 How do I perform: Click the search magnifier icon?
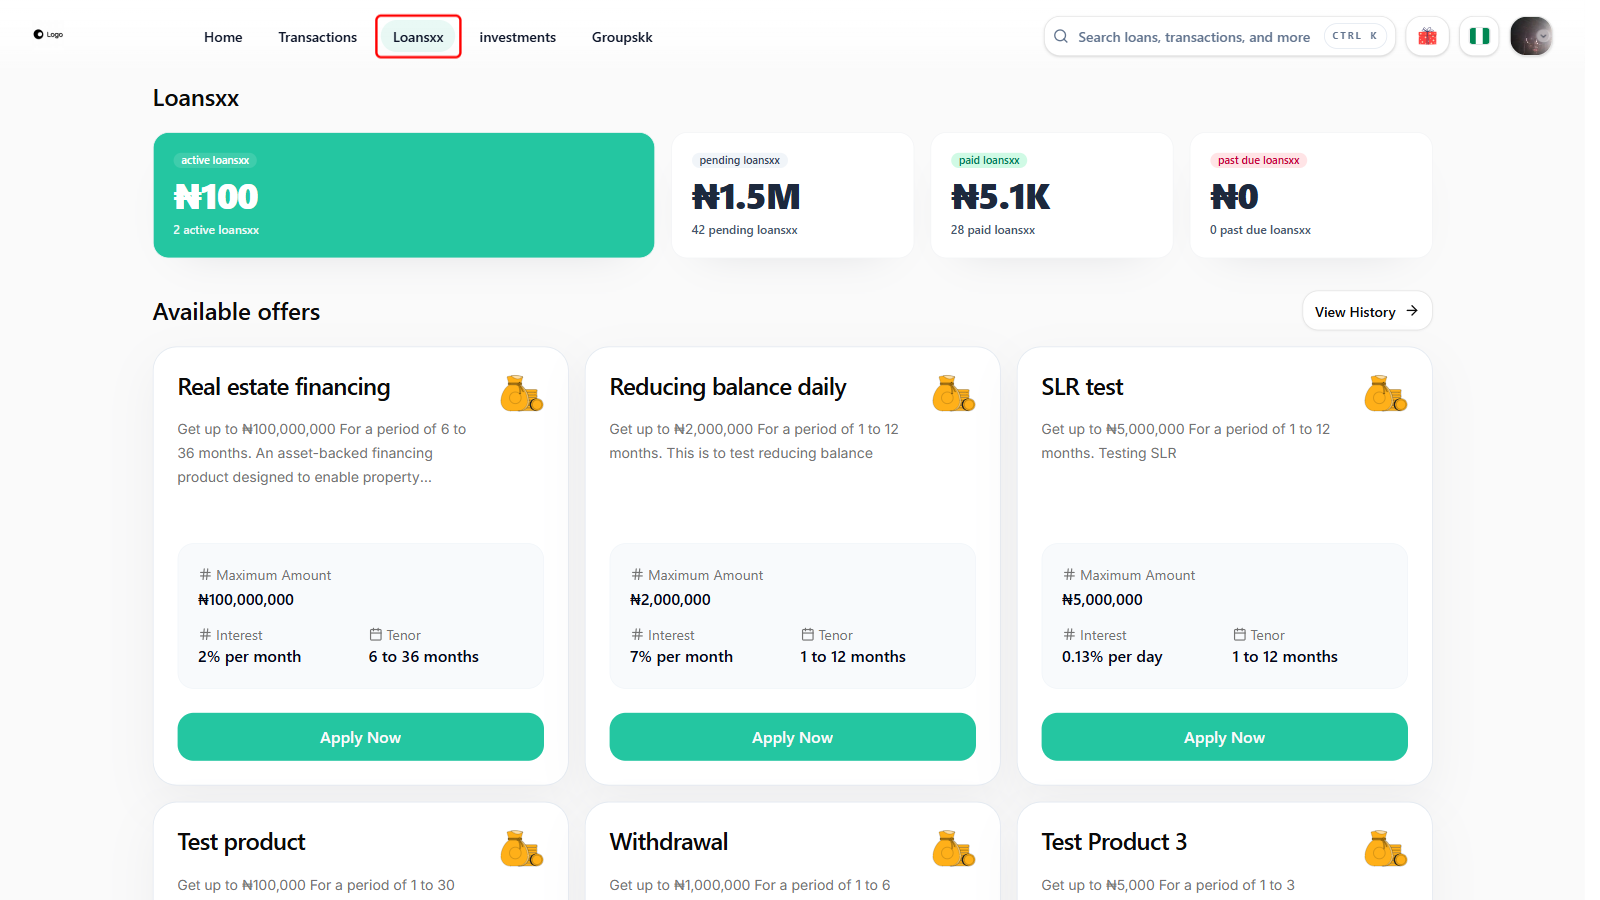click(x=1061, y=36)
